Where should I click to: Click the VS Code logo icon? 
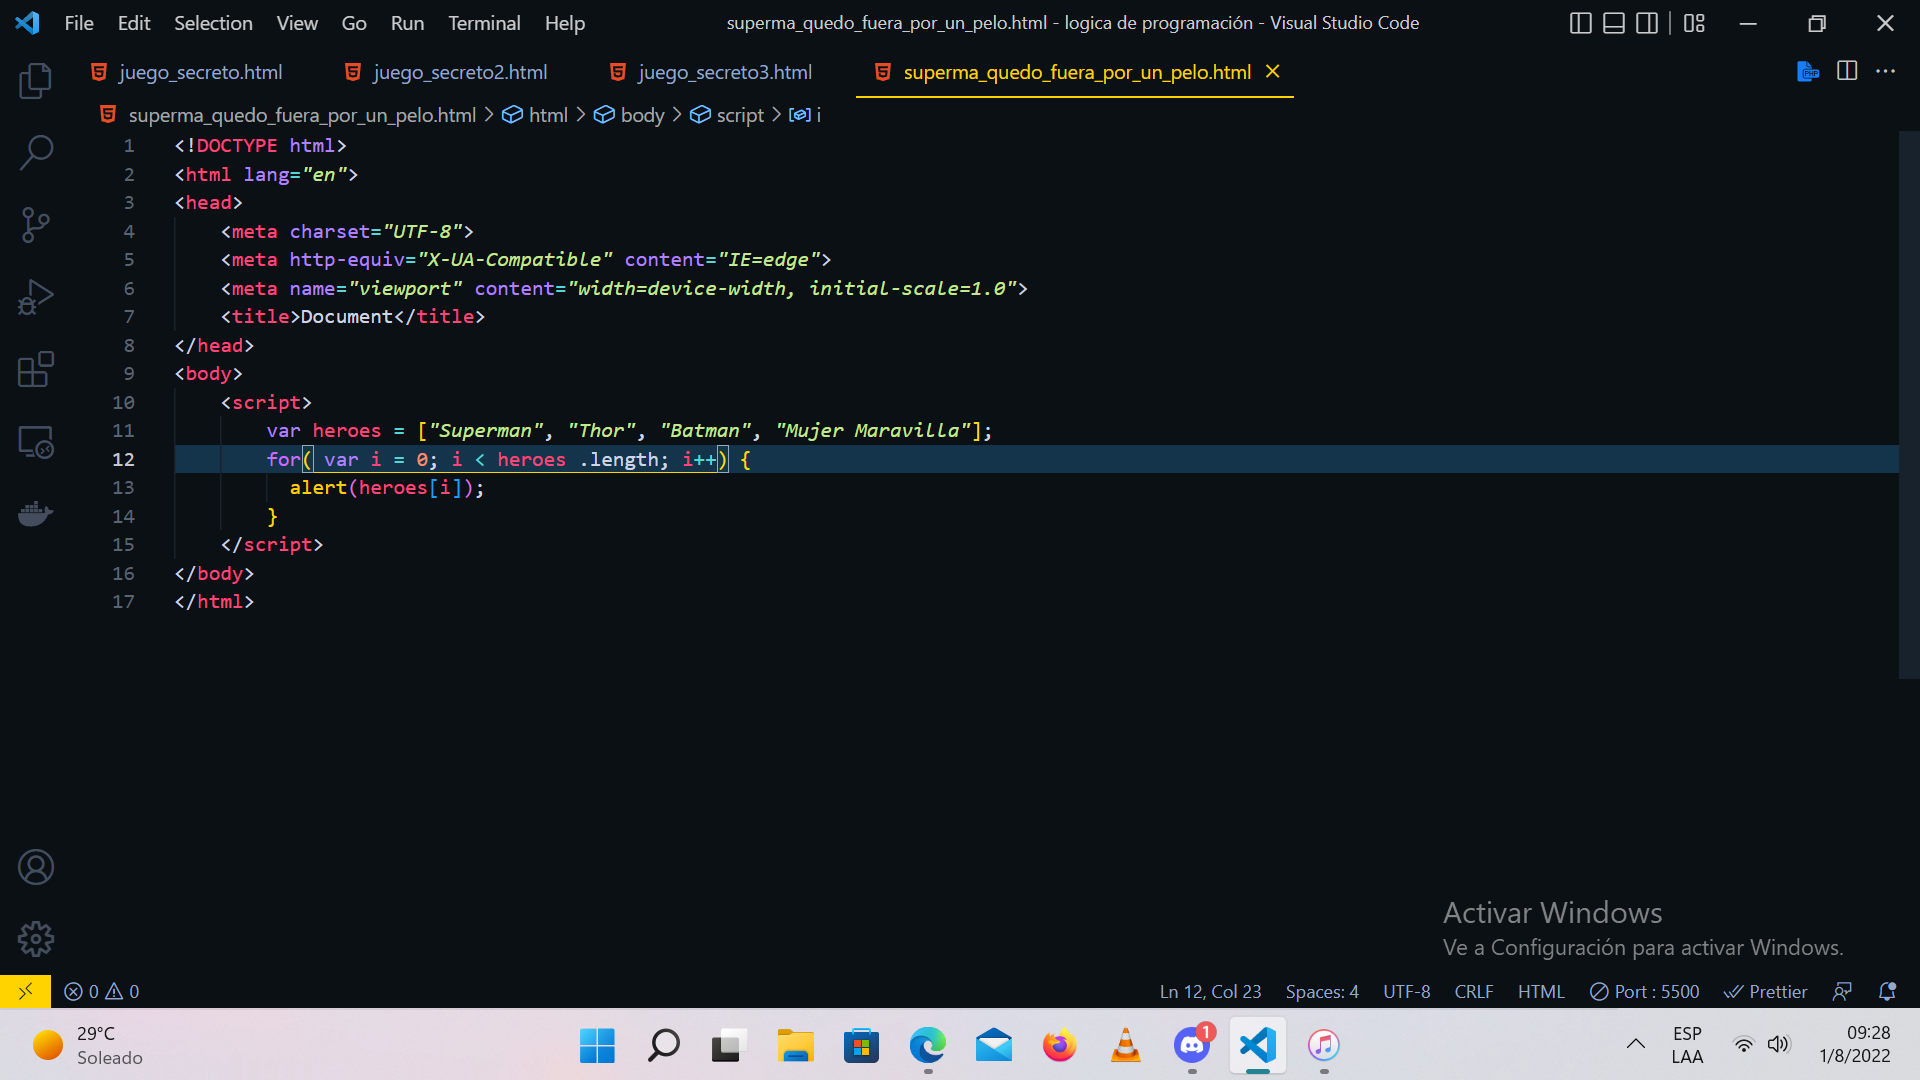pyautogui.click(x=27, y=23)
